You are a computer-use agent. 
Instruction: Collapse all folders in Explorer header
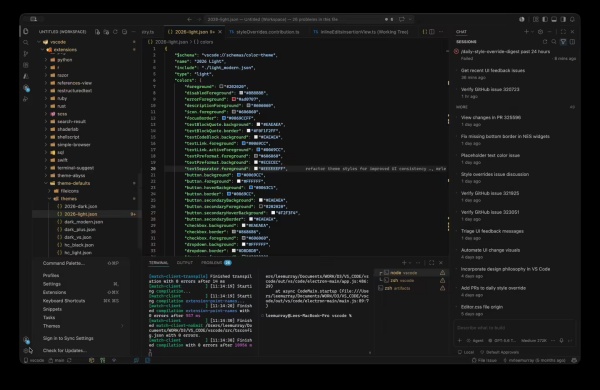coord(124,32)
